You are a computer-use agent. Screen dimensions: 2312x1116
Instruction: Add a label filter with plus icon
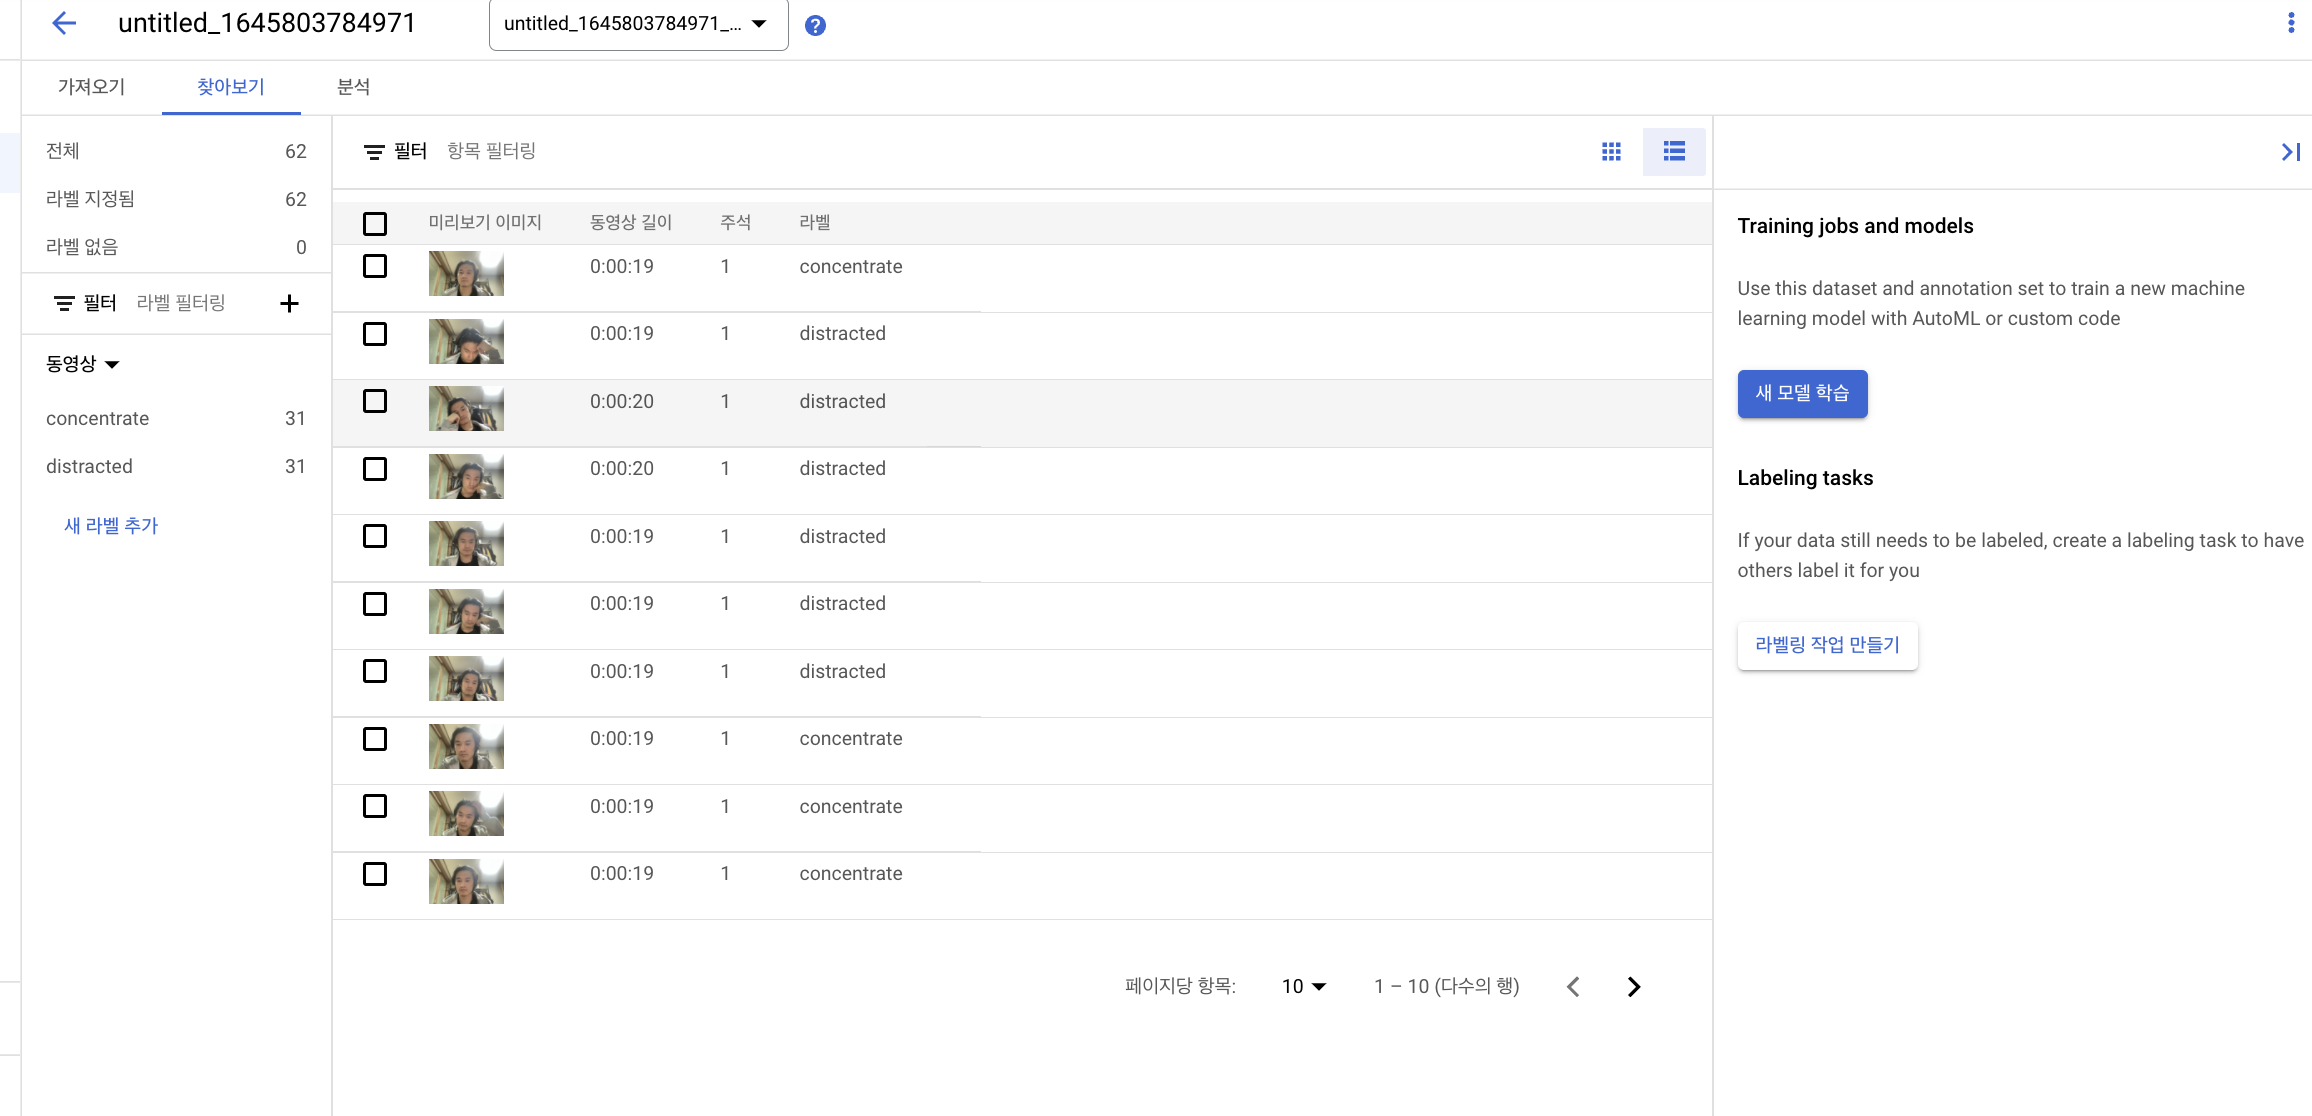(289, 303)
